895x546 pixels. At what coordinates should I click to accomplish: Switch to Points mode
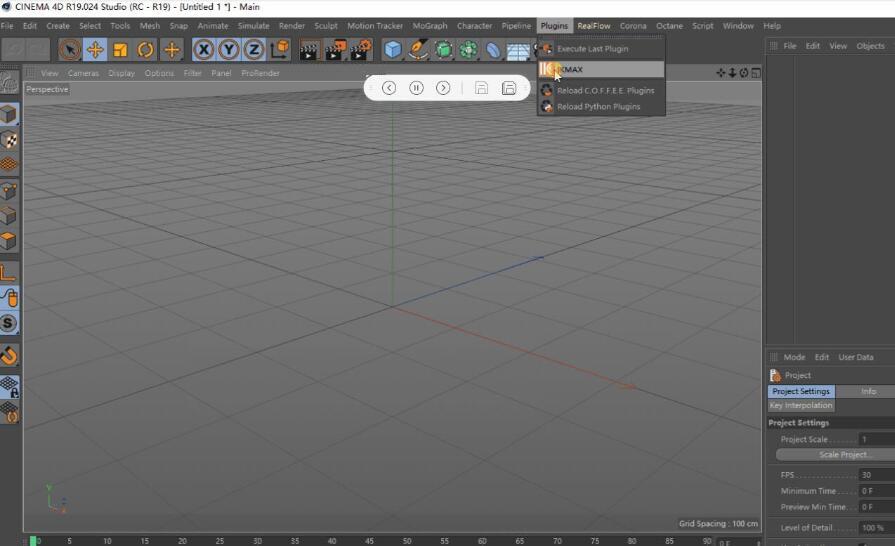click(9, 191)
